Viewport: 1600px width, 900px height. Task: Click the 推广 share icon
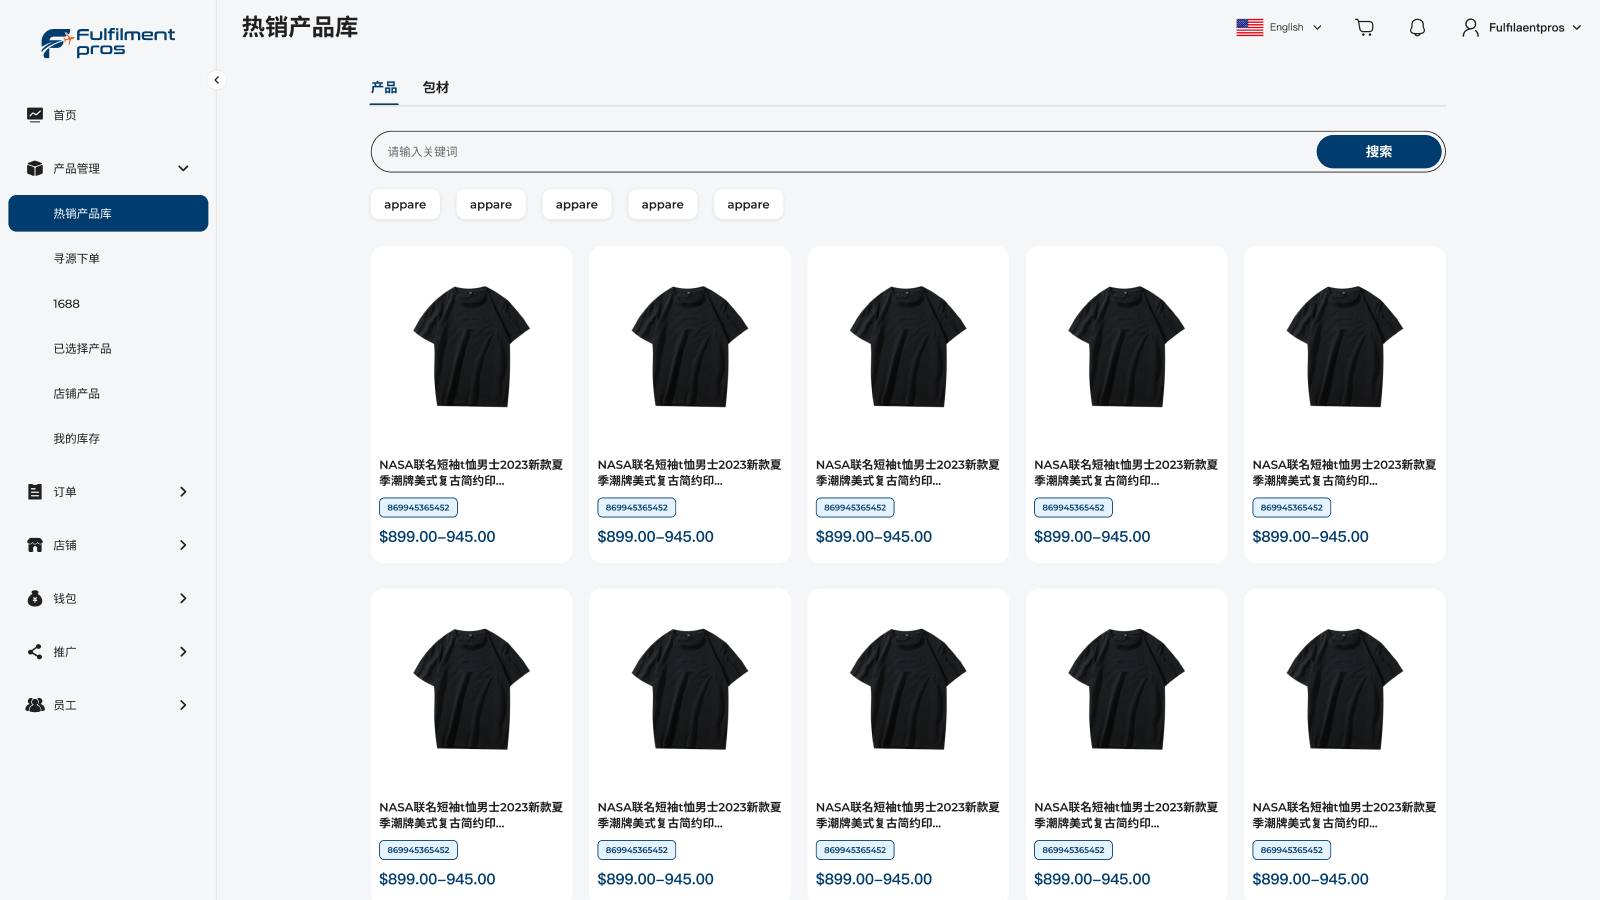34,651
